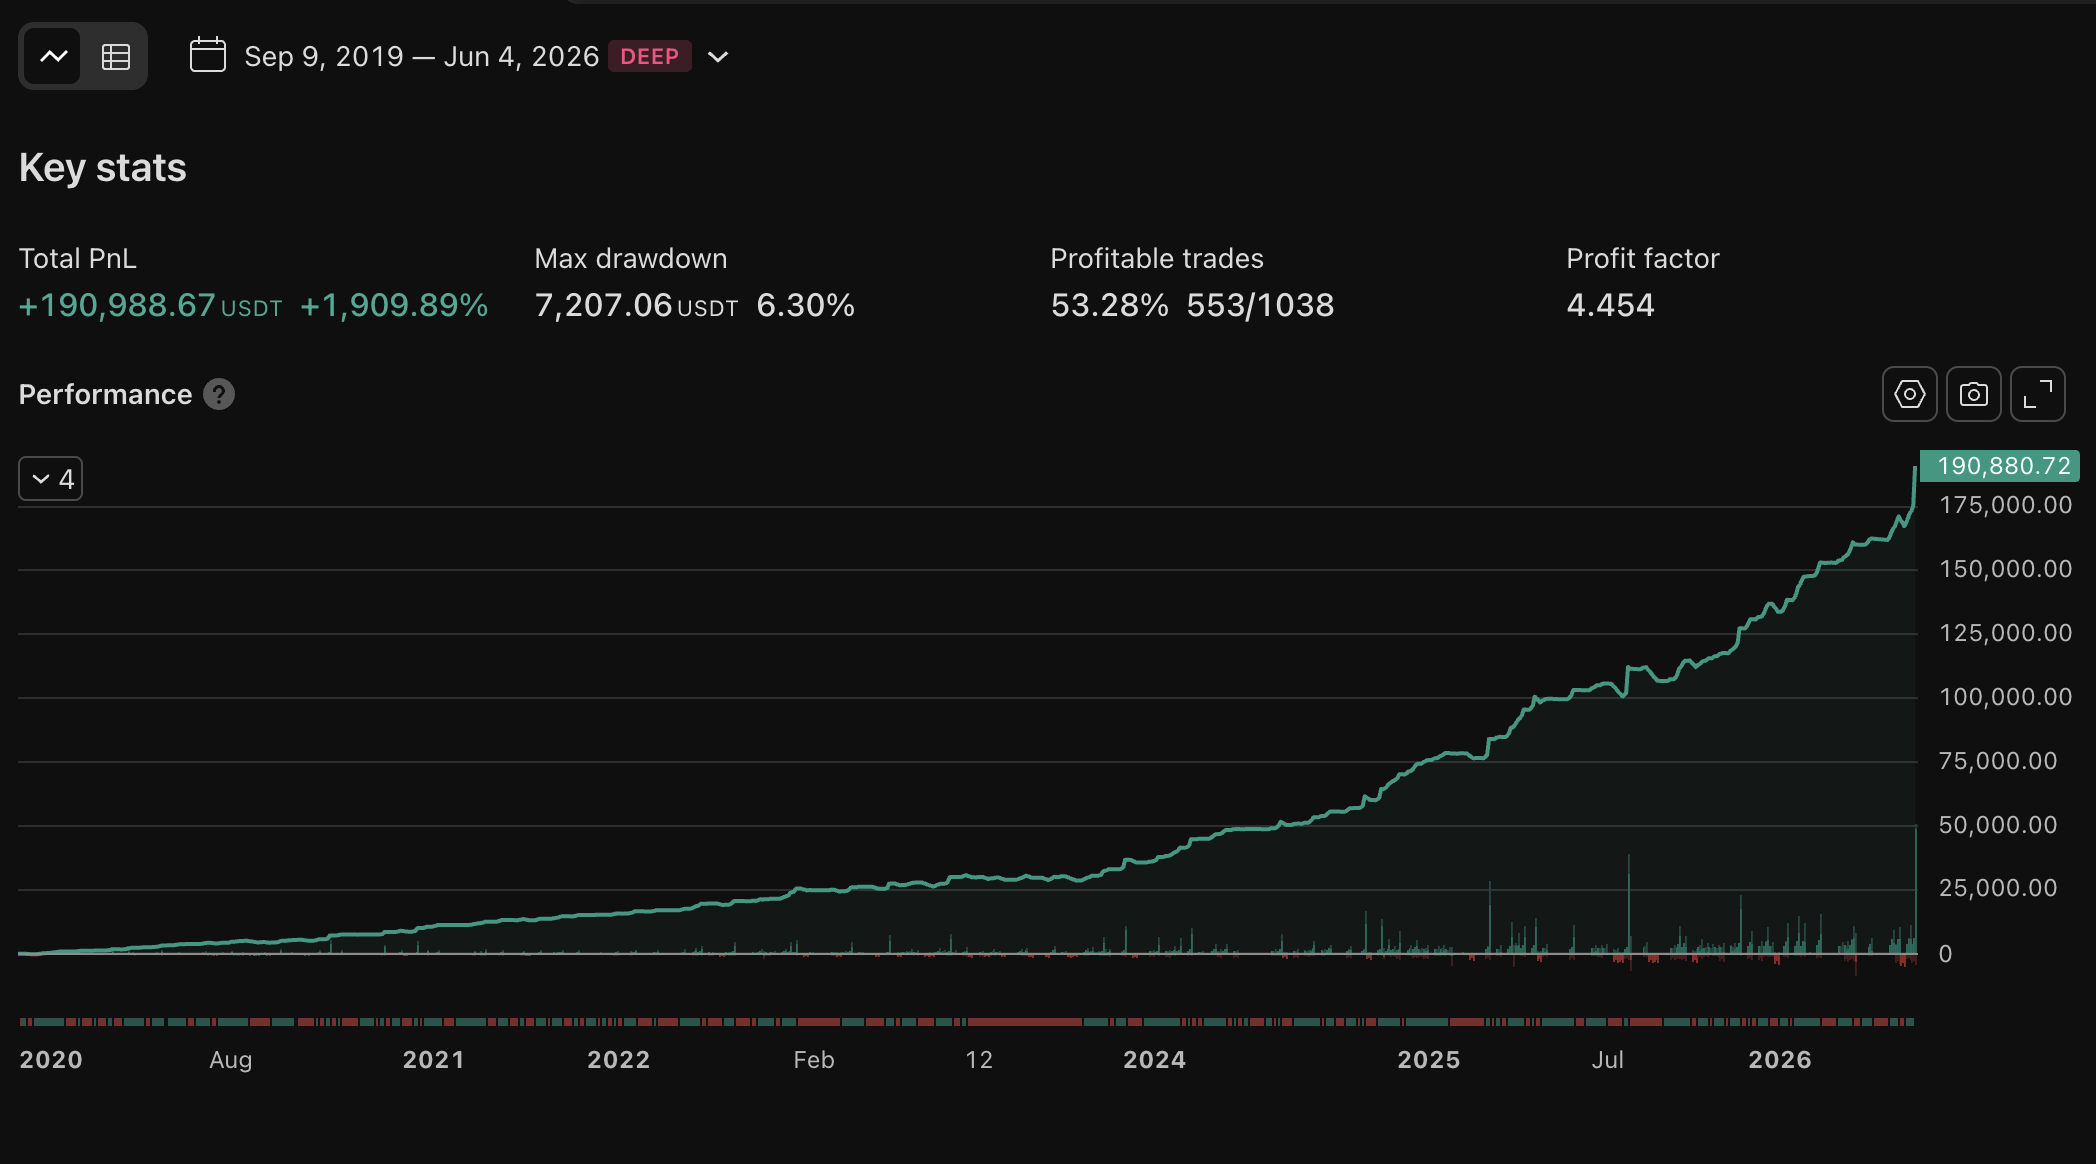Click the DEEP badge

coord(650,56)
